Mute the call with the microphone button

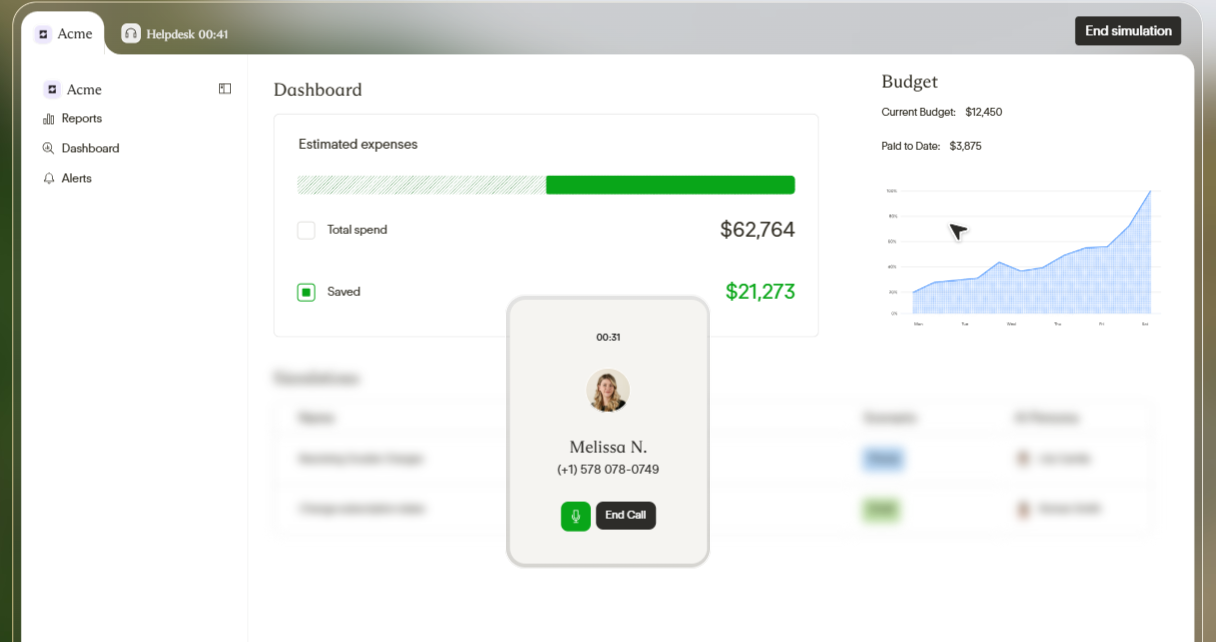coord(575,516)
